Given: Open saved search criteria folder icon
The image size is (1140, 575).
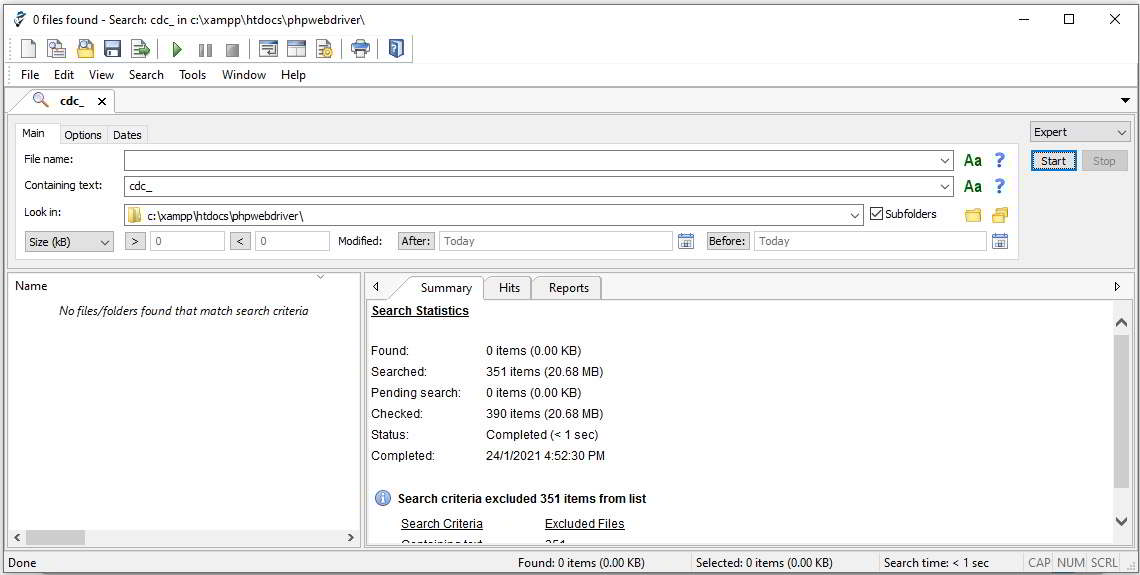Looking at the screenshot, I should pyautogui.click(x=86, y=49).
